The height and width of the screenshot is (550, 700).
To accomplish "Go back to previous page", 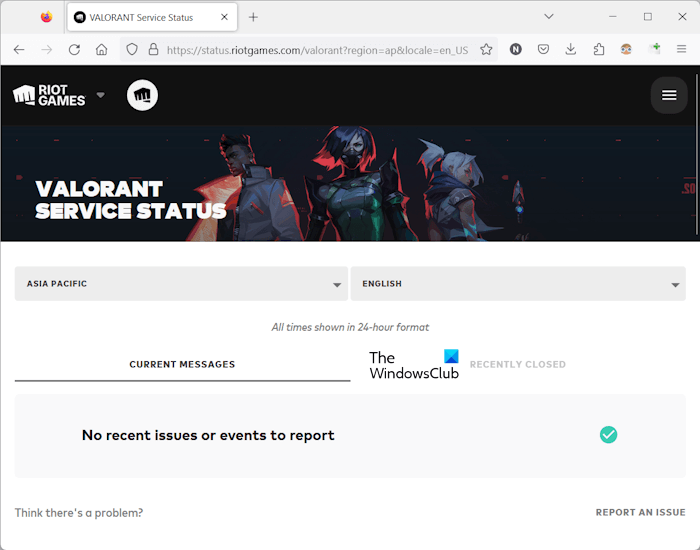I will pos(19,50).
